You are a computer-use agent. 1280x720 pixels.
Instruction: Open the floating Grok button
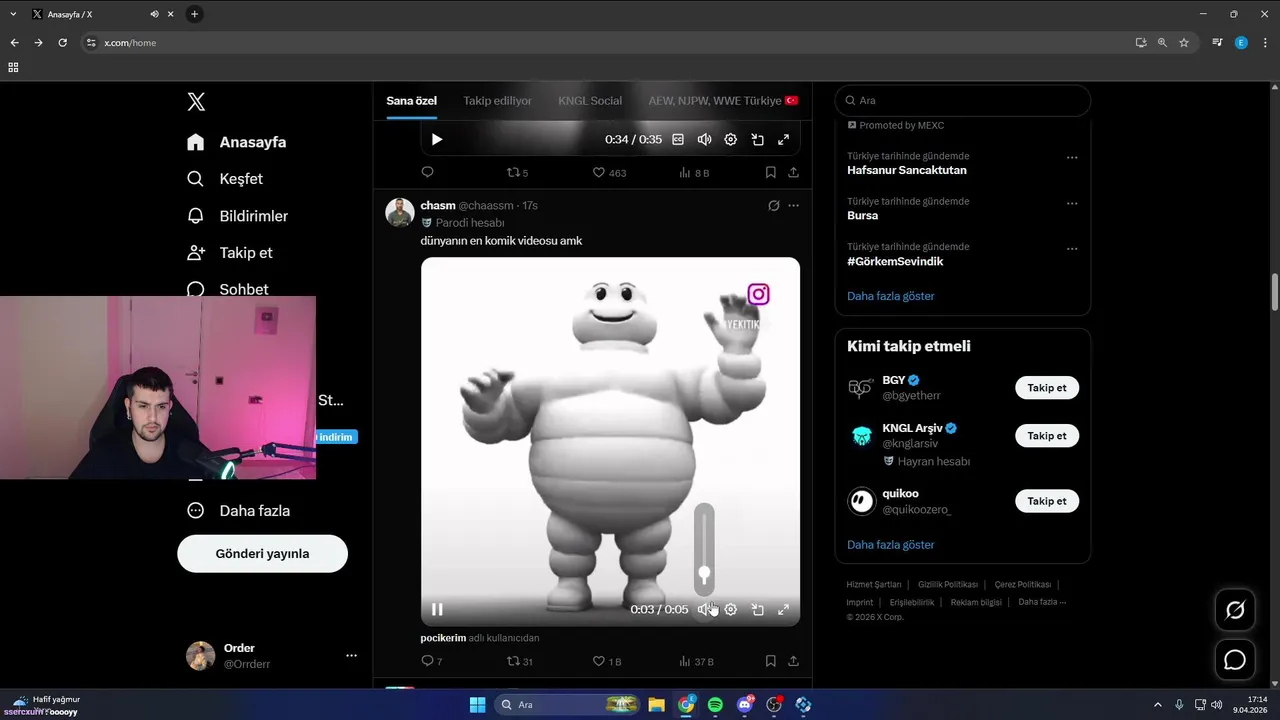pos(1235,610)
